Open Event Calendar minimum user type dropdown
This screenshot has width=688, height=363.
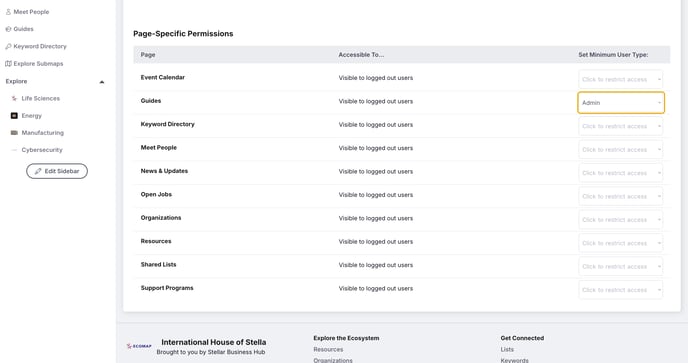coord(620,79)
